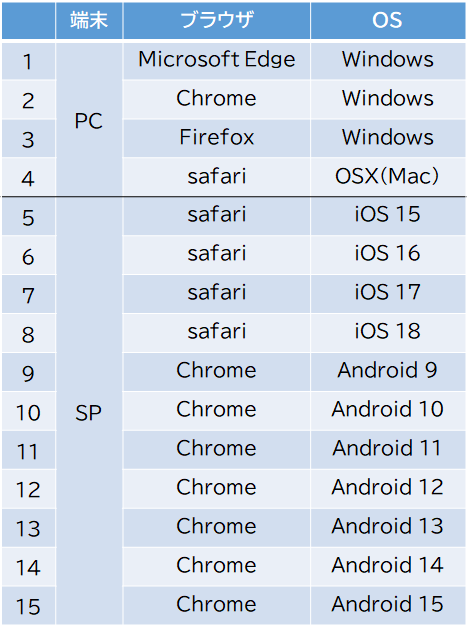Select the PC device cell

(89, 119)
